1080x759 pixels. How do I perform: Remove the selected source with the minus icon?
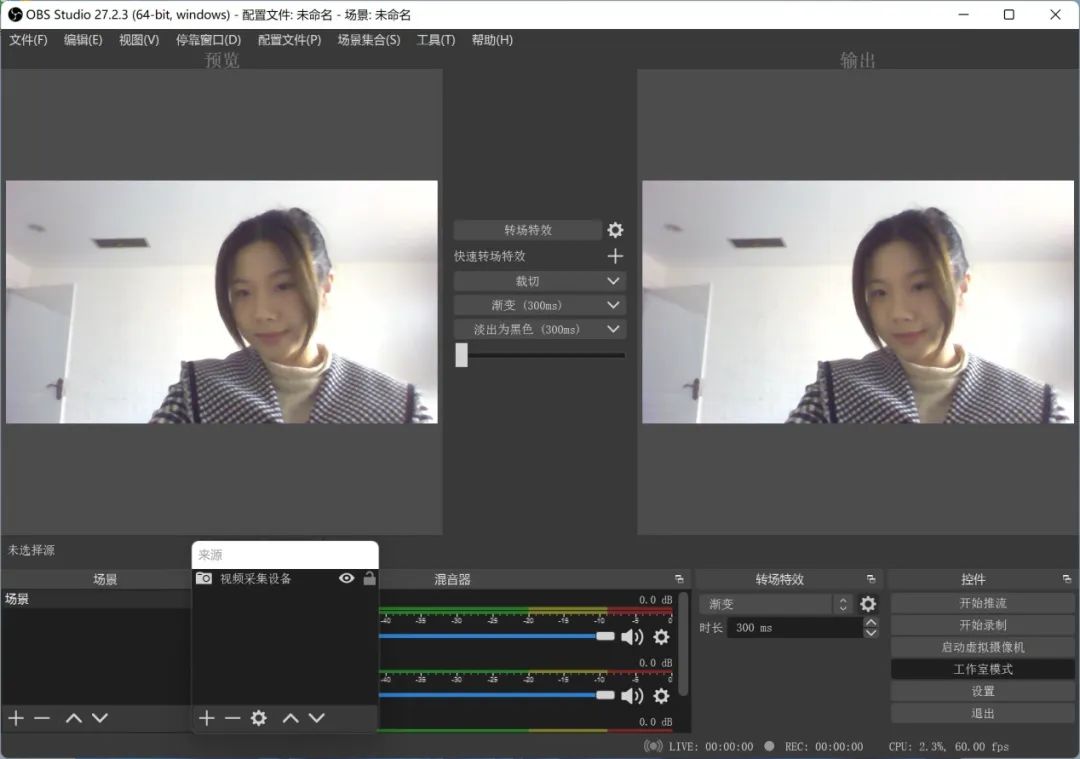232,718
